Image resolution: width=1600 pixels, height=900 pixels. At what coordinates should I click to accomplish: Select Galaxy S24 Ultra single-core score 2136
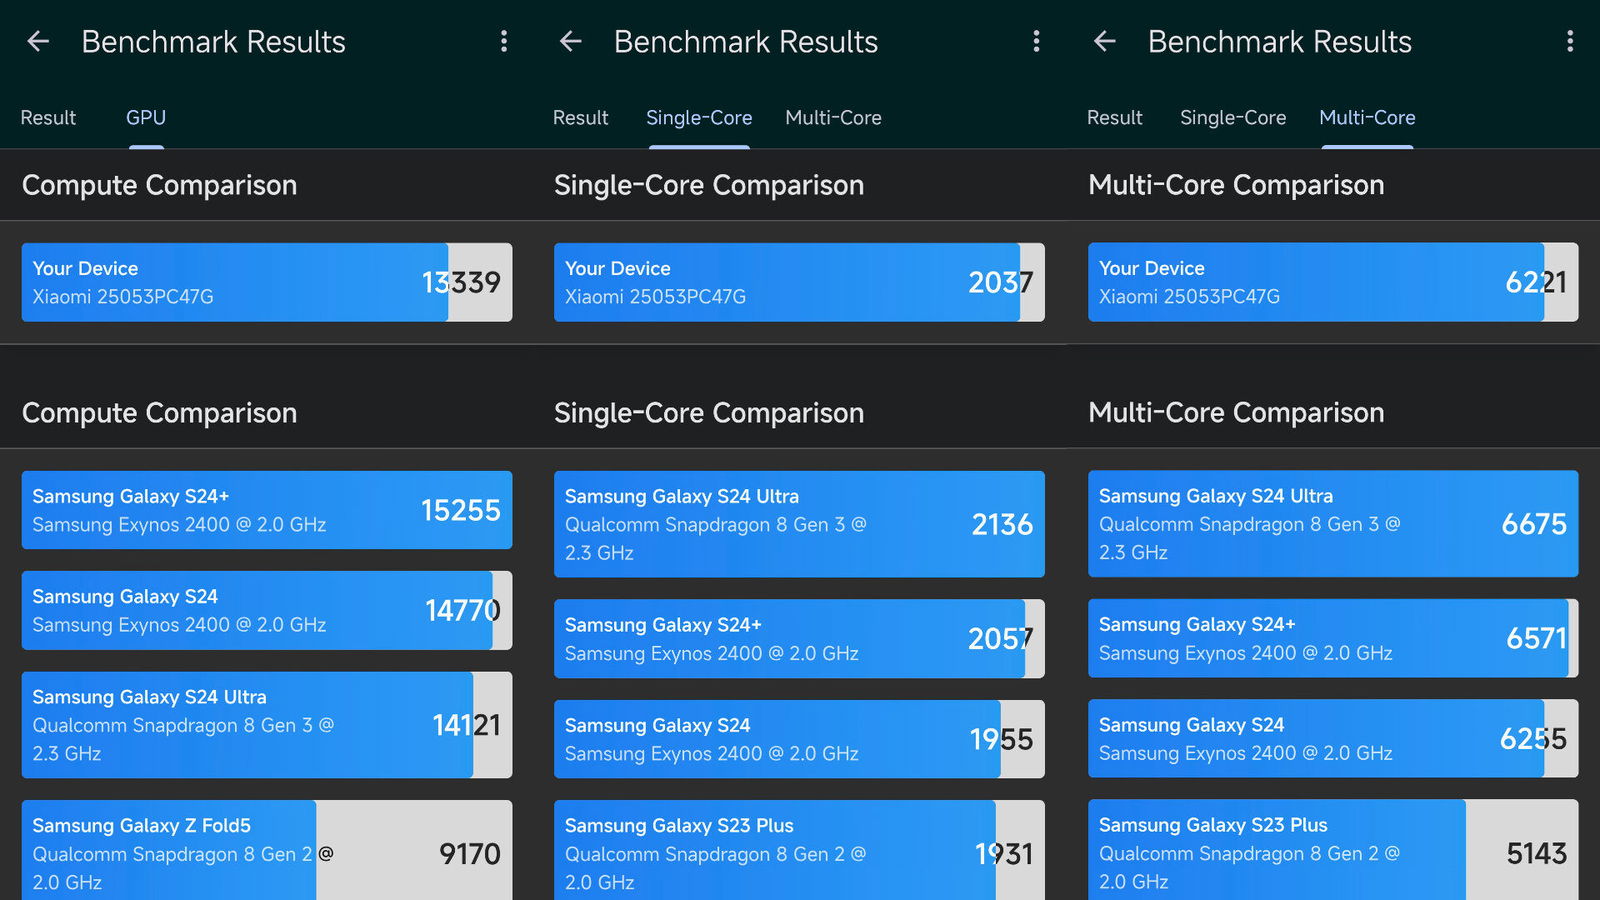pyautogui.click(x=799, y=524)
